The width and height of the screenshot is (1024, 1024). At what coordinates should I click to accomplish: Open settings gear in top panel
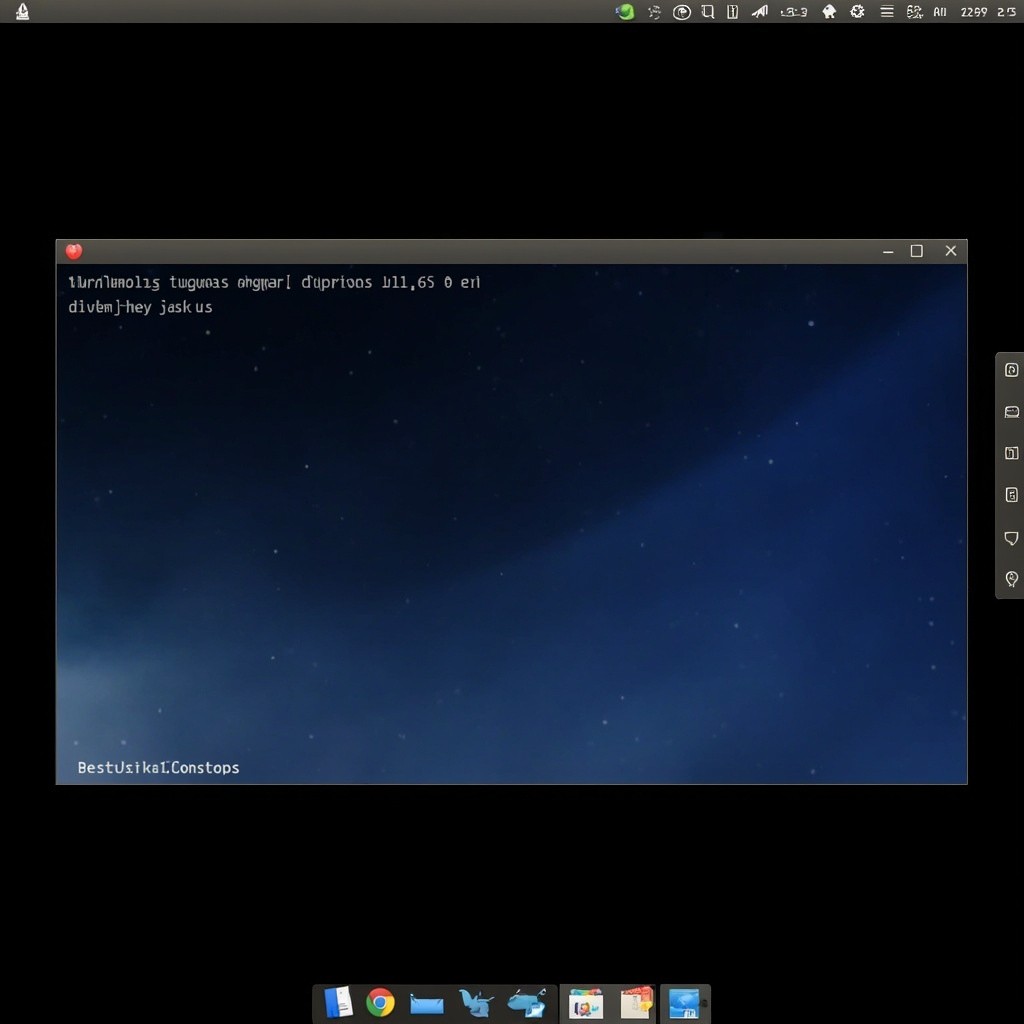(857, 12)
